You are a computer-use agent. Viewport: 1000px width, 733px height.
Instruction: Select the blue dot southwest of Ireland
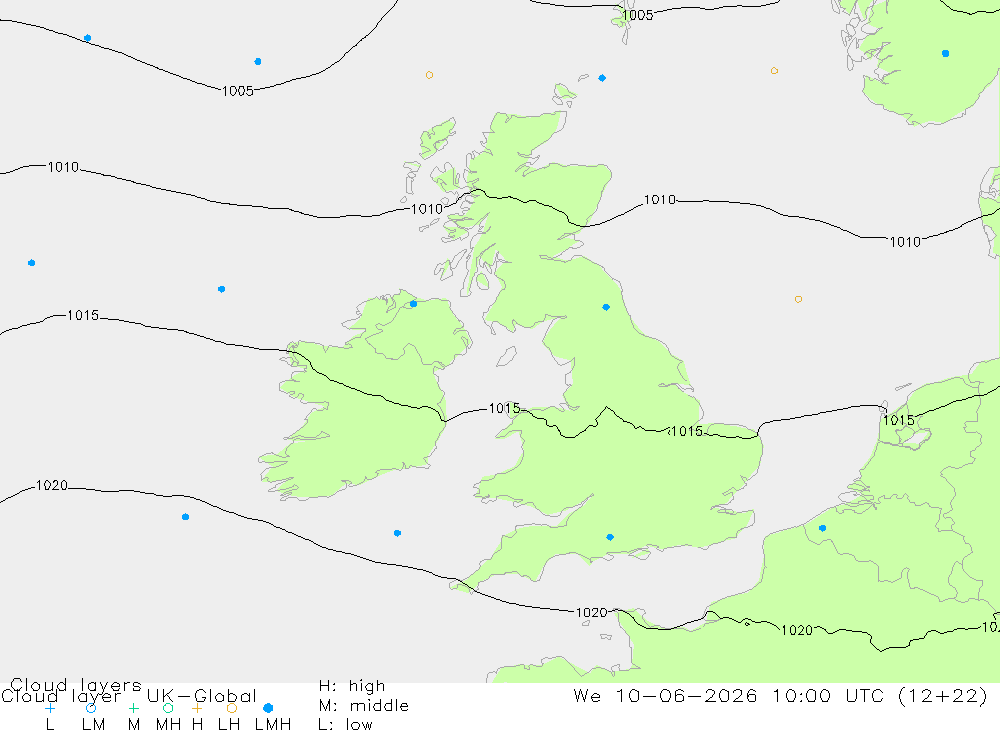(185, 517)
